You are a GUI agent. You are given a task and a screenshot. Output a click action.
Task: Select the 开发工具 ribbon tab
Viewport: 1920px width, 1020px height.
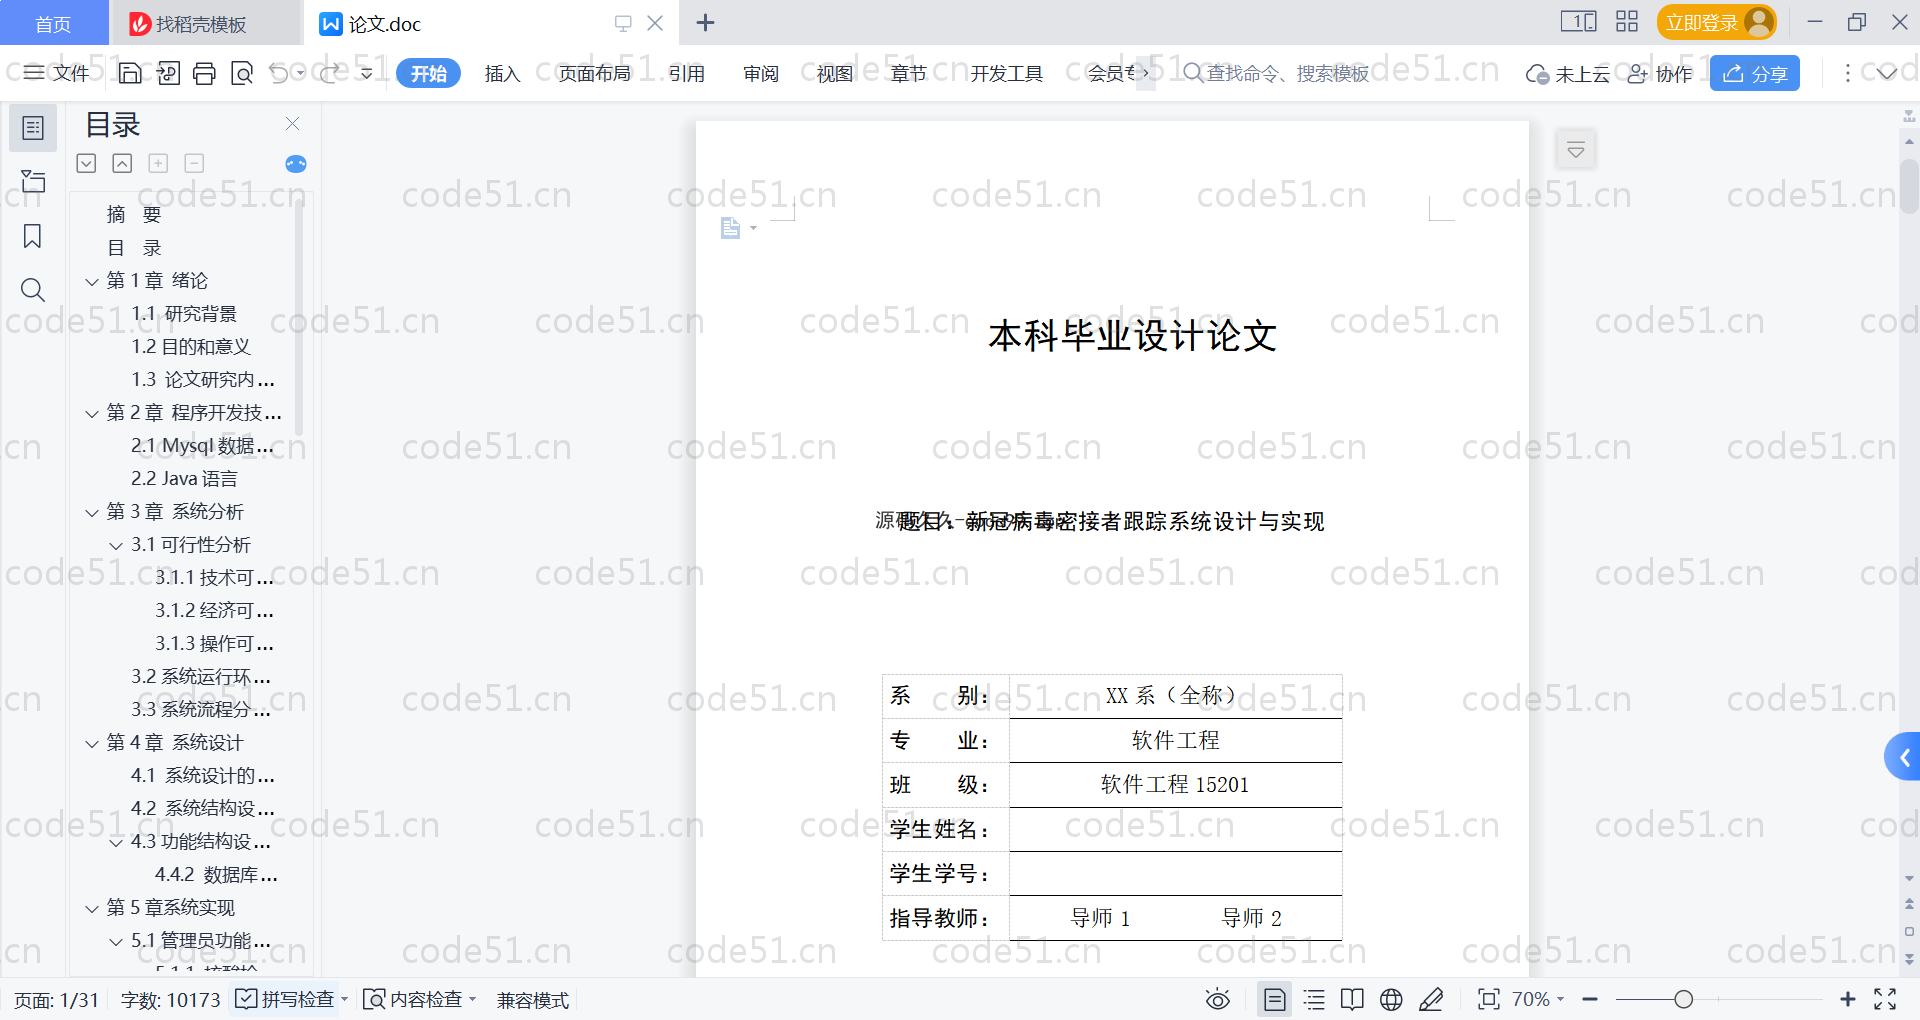coord(1006,73)
